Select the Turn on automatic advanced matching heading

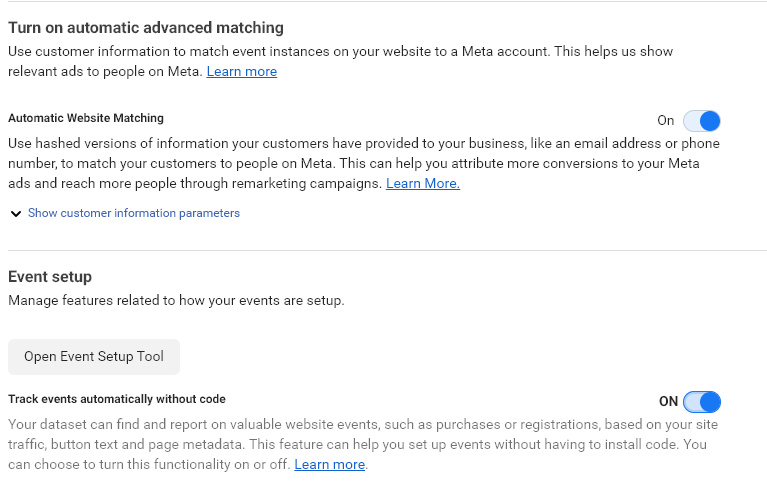[x=146, y=27]
